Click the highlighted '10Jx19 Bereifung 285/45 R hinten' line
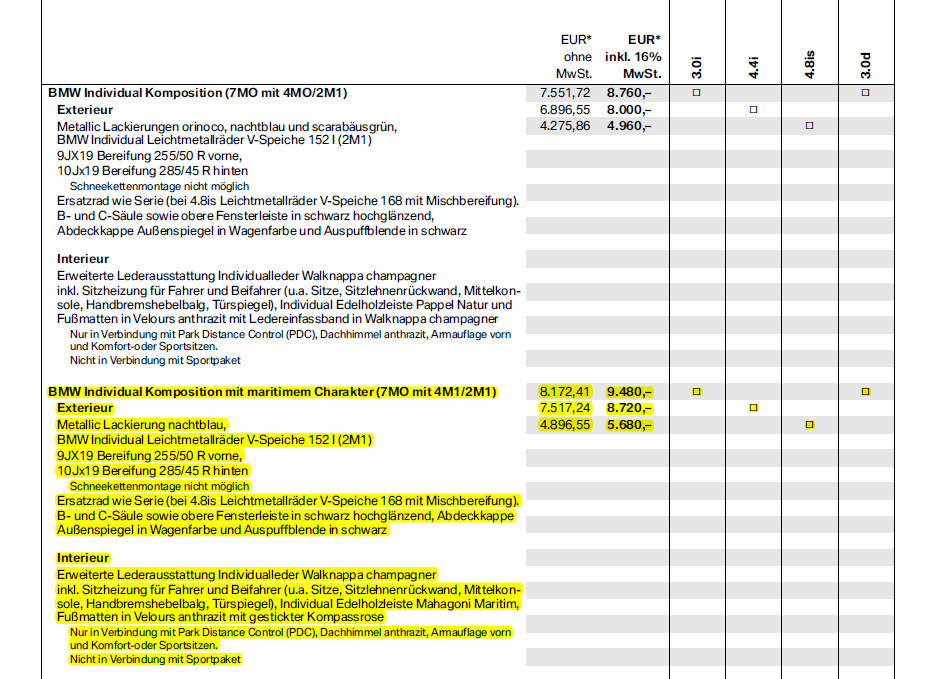Image resolution: width=934 pixels, height=679 pixels. pos(152,471)
